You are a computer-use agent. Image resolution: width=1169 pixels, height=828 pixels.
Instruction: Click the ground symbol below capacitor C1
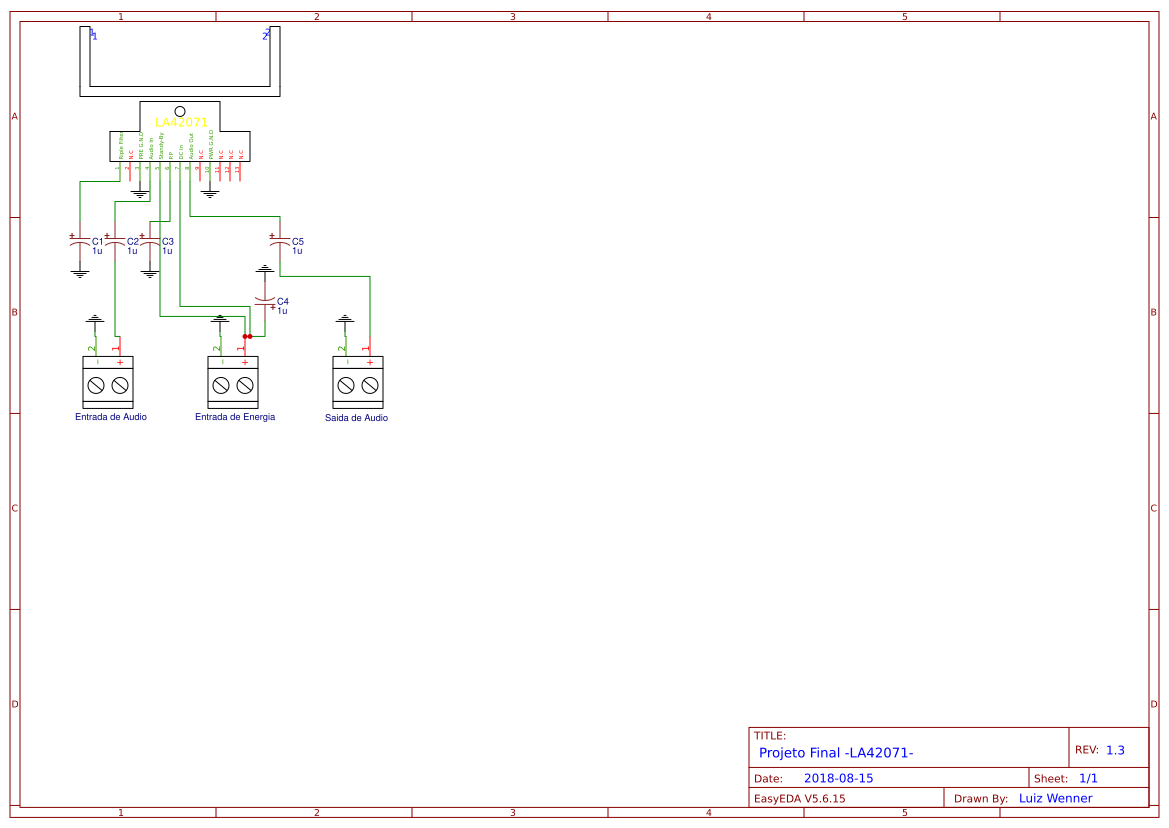coord(78,270)
